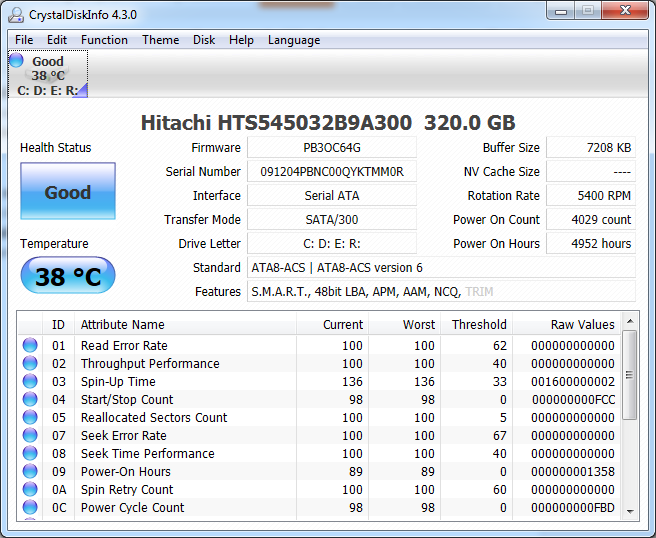The height and width of the screenshot is (538, 656).
Task: Click the attribute list scroll down arrow
Action: pos(630,511)
